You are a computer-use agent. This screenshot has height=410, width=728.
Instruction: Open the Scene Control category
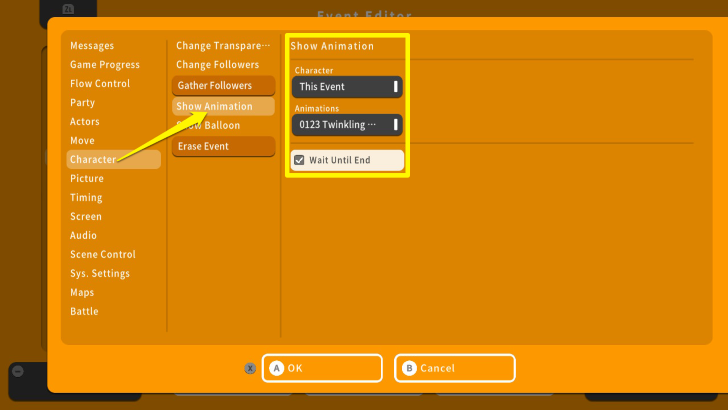(x=103, y=254)
